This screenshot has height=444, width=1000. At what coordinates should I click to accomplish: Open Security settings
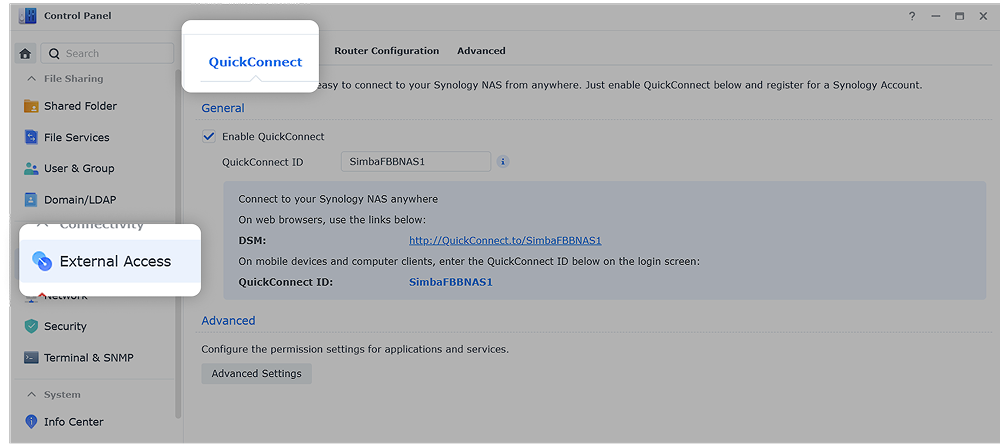pos(65,326)
